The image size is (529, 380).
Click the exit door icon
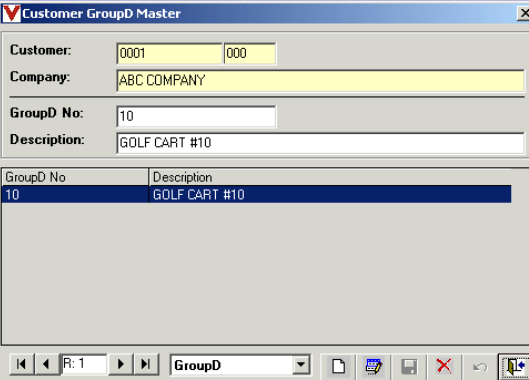515,366
